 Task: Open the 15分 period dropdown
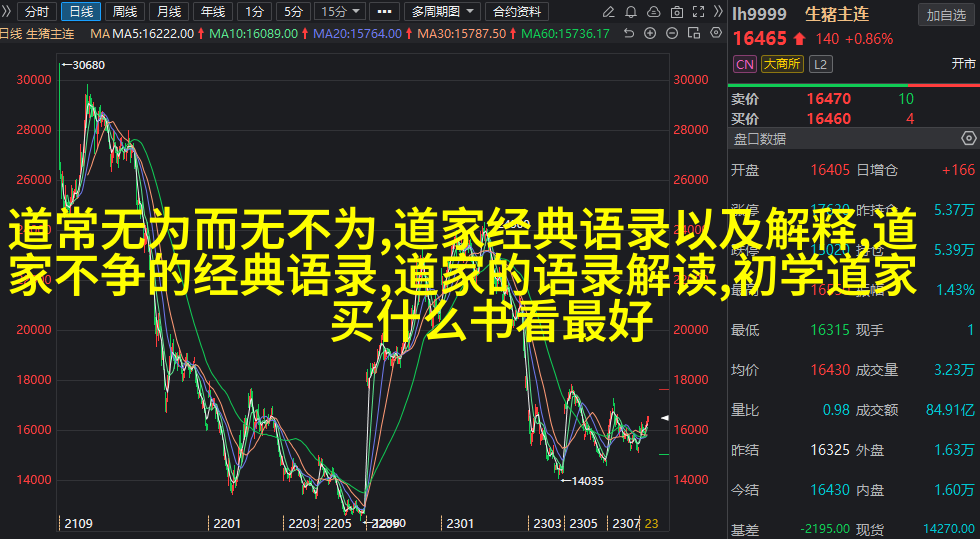(338, 12)
